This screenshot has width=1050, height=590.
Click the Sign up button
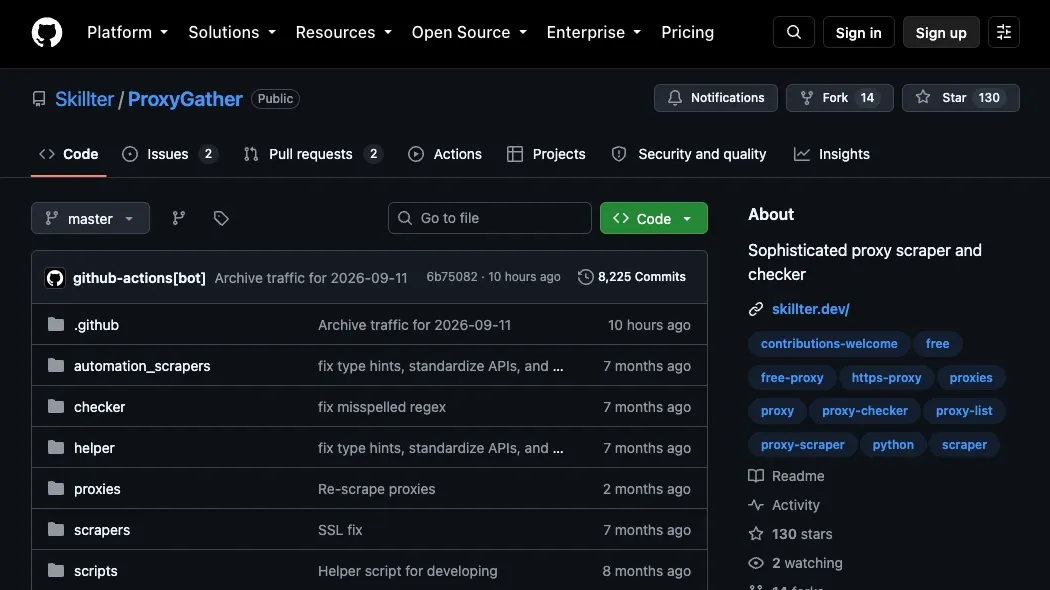pyautogui.click(x=941, y=32)
